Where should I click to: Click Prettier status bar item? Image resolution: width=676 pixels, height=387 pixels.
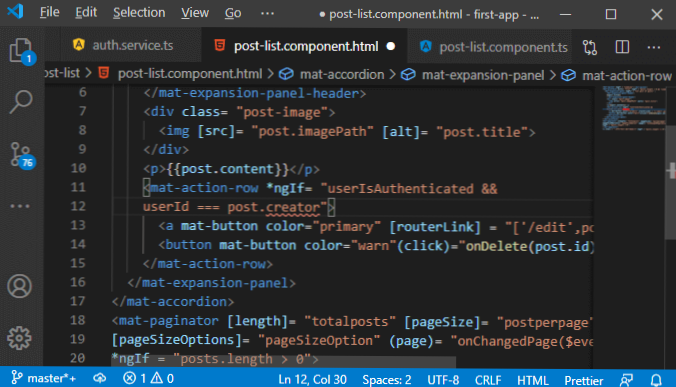coord(583,380)
